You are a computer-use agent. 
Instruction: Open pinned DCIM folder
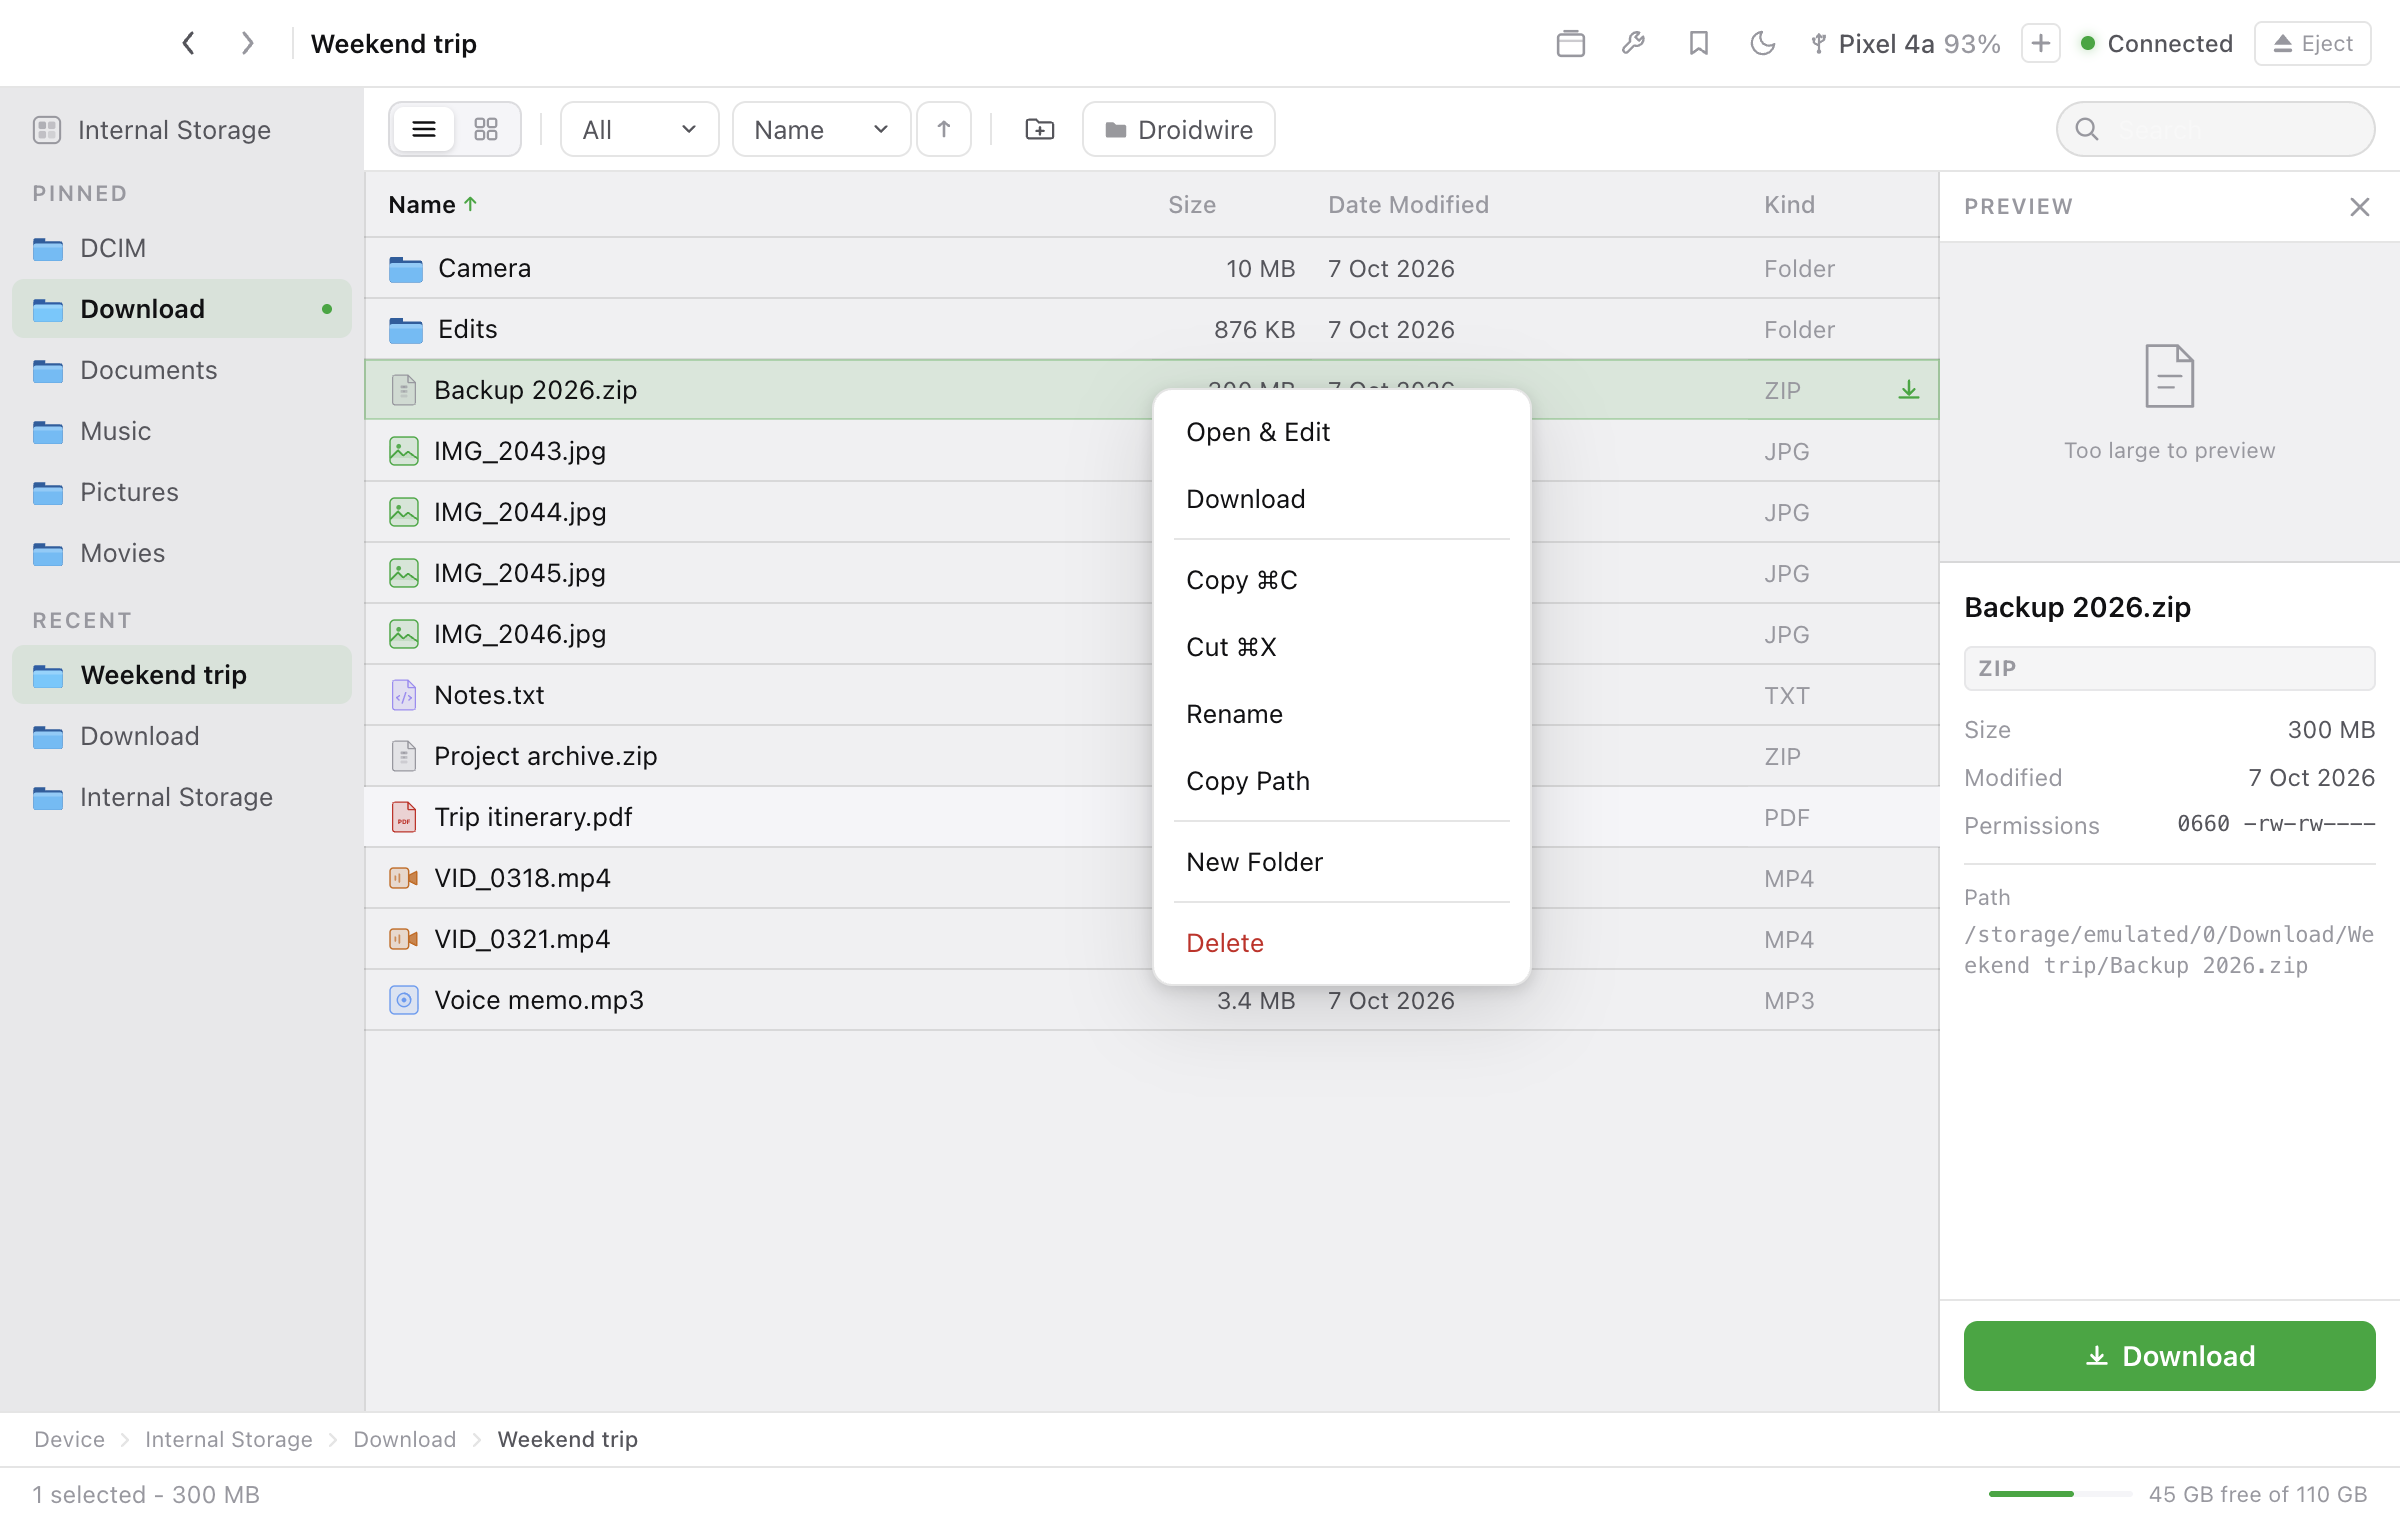pos(182,248)
